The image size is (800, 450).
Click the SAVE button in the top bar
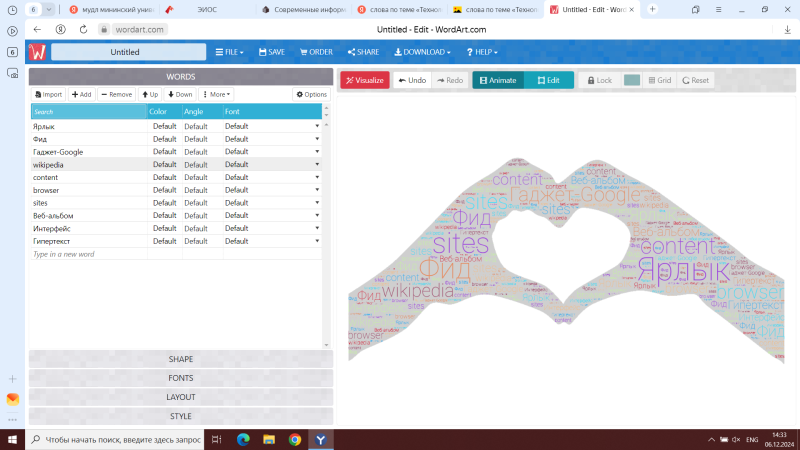click(271, 52)
